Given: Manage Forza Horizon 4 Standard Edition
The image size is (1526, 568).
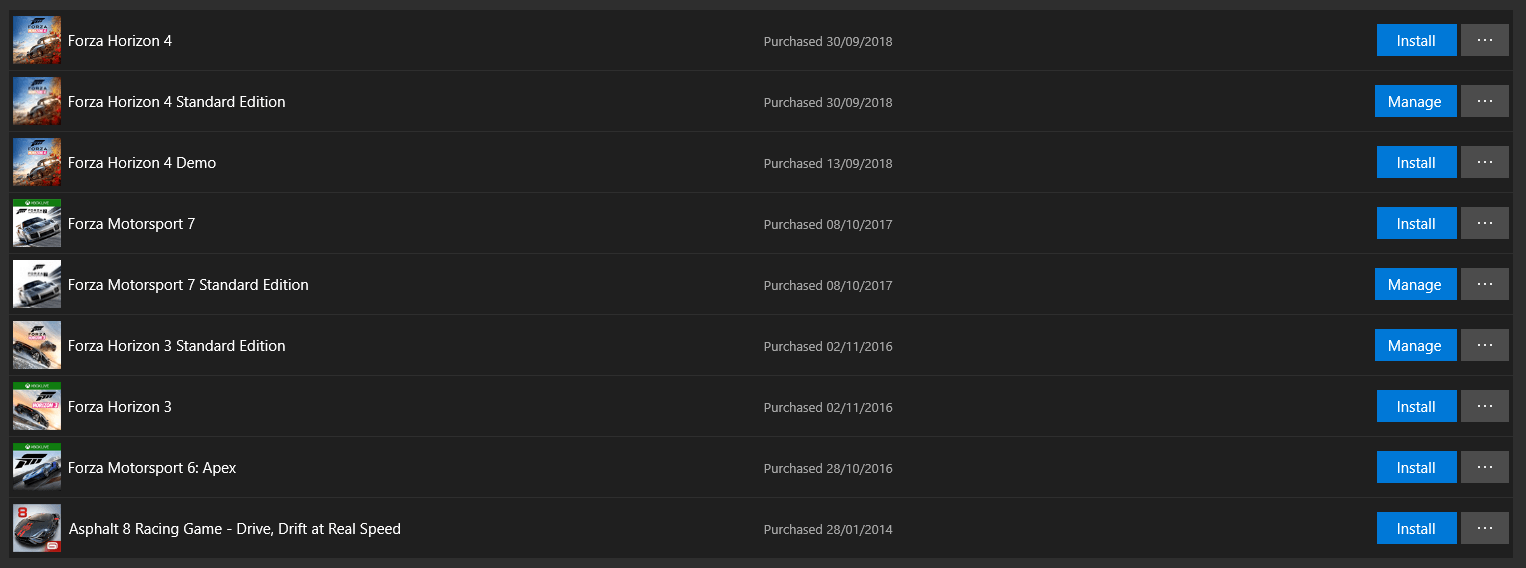Looking at the screenshot, I should click(1415, 102).
